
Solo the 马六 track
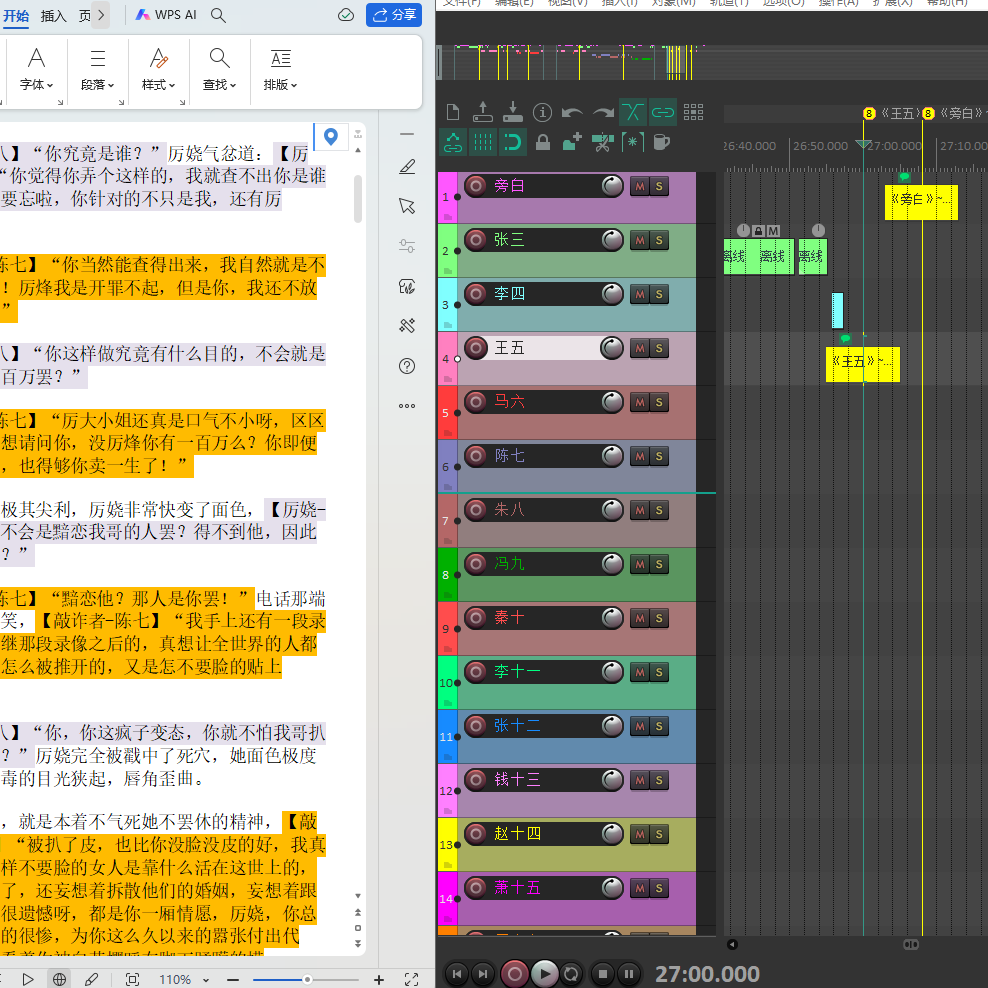pyautogui.click(x=659, y=402)
